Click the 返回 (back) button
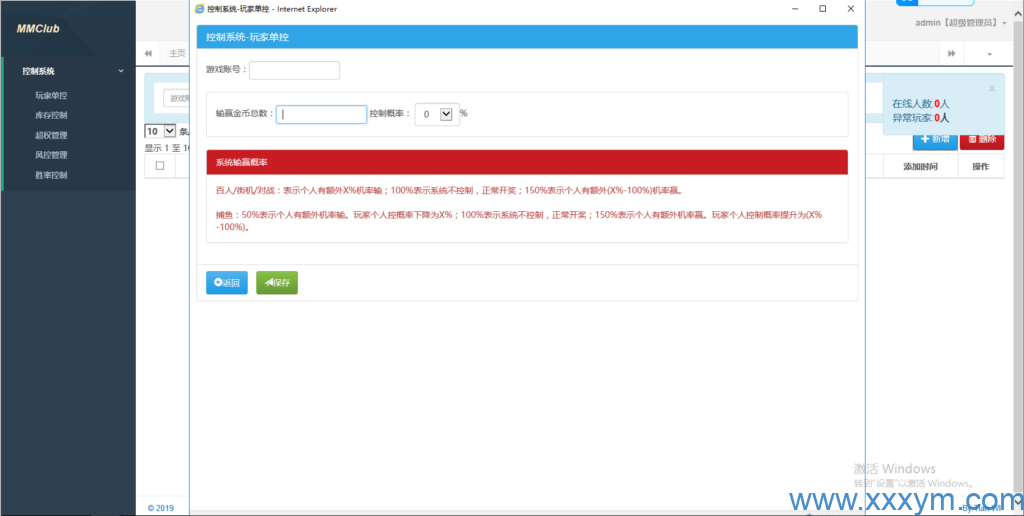The height and width of the screenshot is (516, 1024). tap(226, 283)
